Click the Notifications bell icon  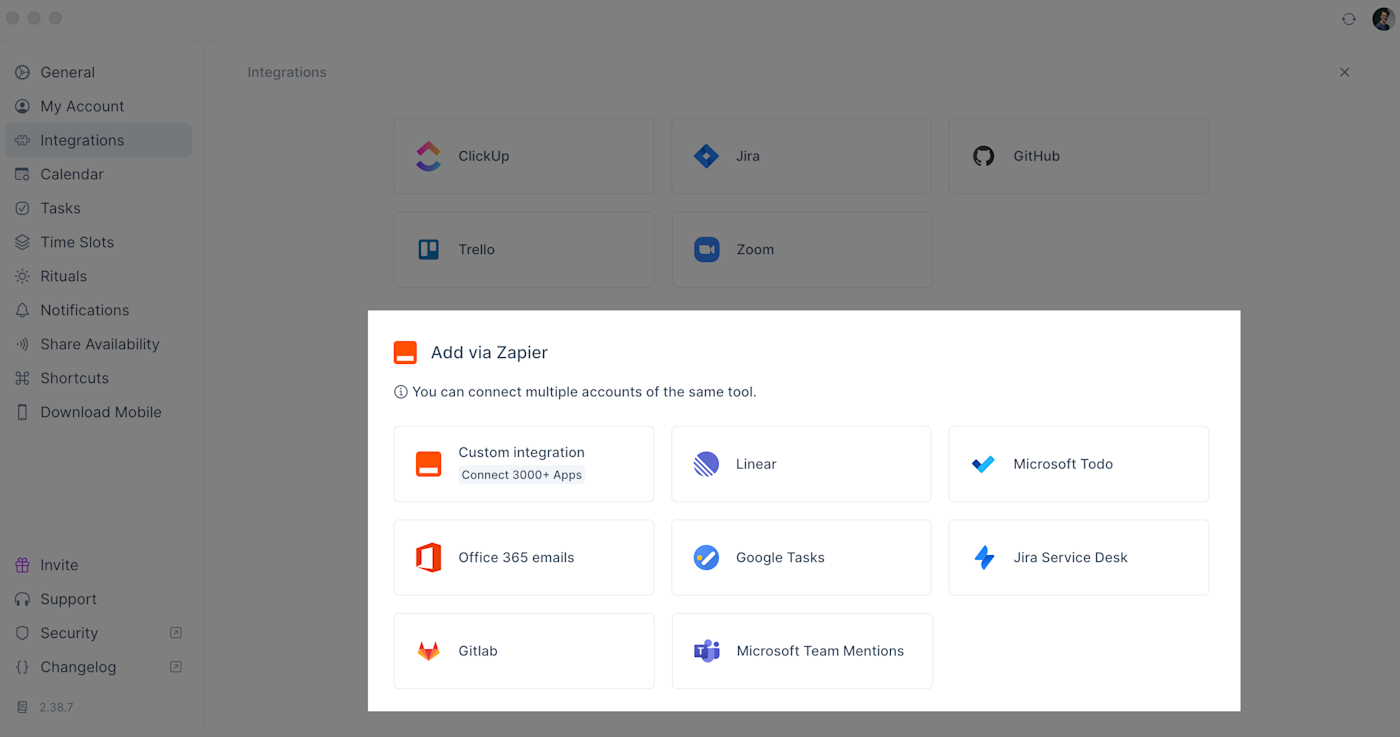22,310
